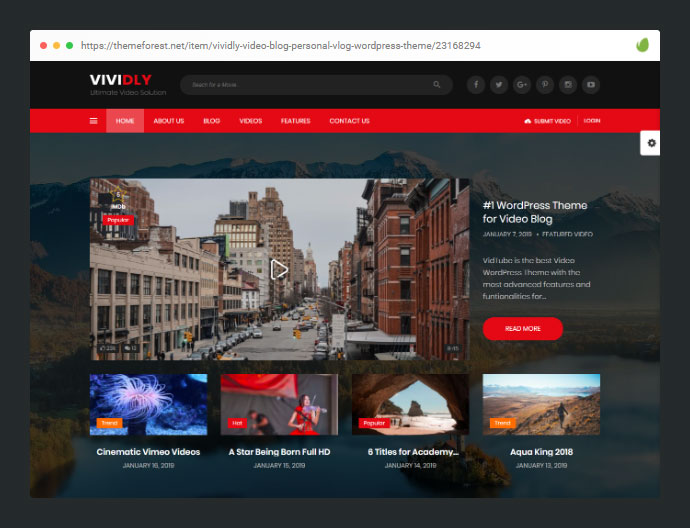Screen dimensions: 690x528
Task: Open the settings gear panel
Action: coord(651,143)
